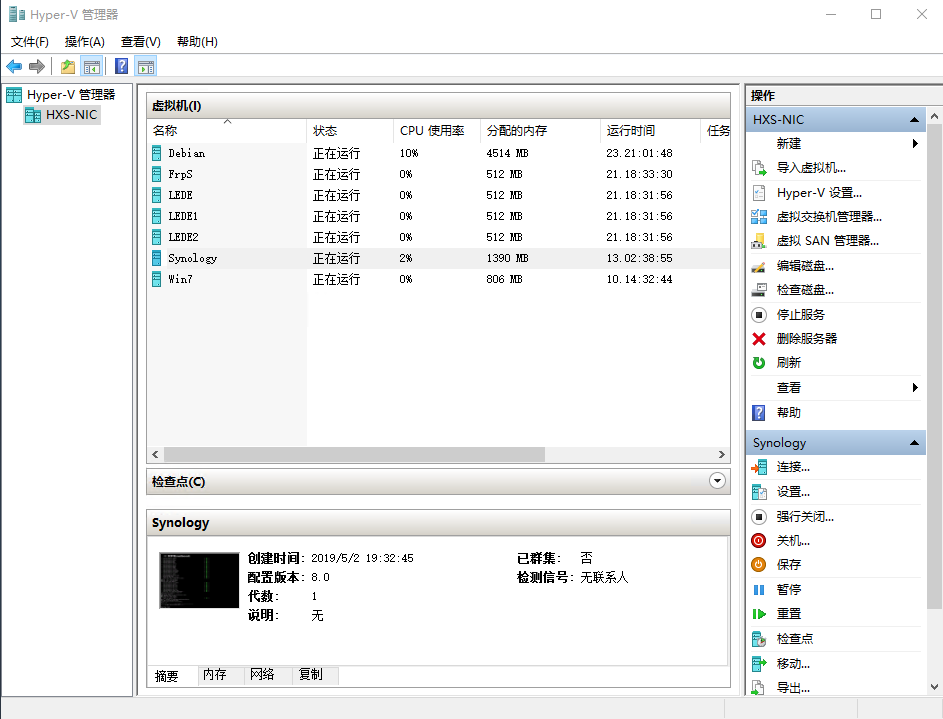Collapse the HXS-NIC actions section
Image resolution: width=943 pixels, height=719 pixels.
[914, 120]
